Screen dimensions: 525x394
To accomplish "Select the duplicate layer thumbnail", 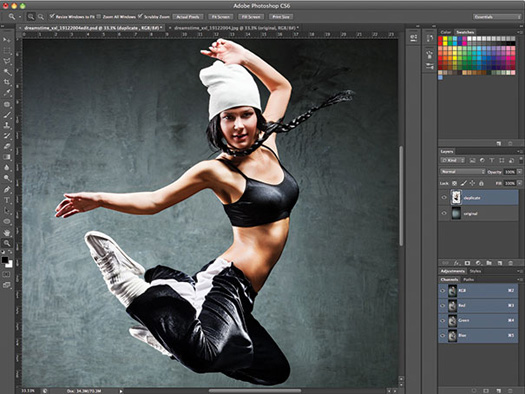I will 456,198.
